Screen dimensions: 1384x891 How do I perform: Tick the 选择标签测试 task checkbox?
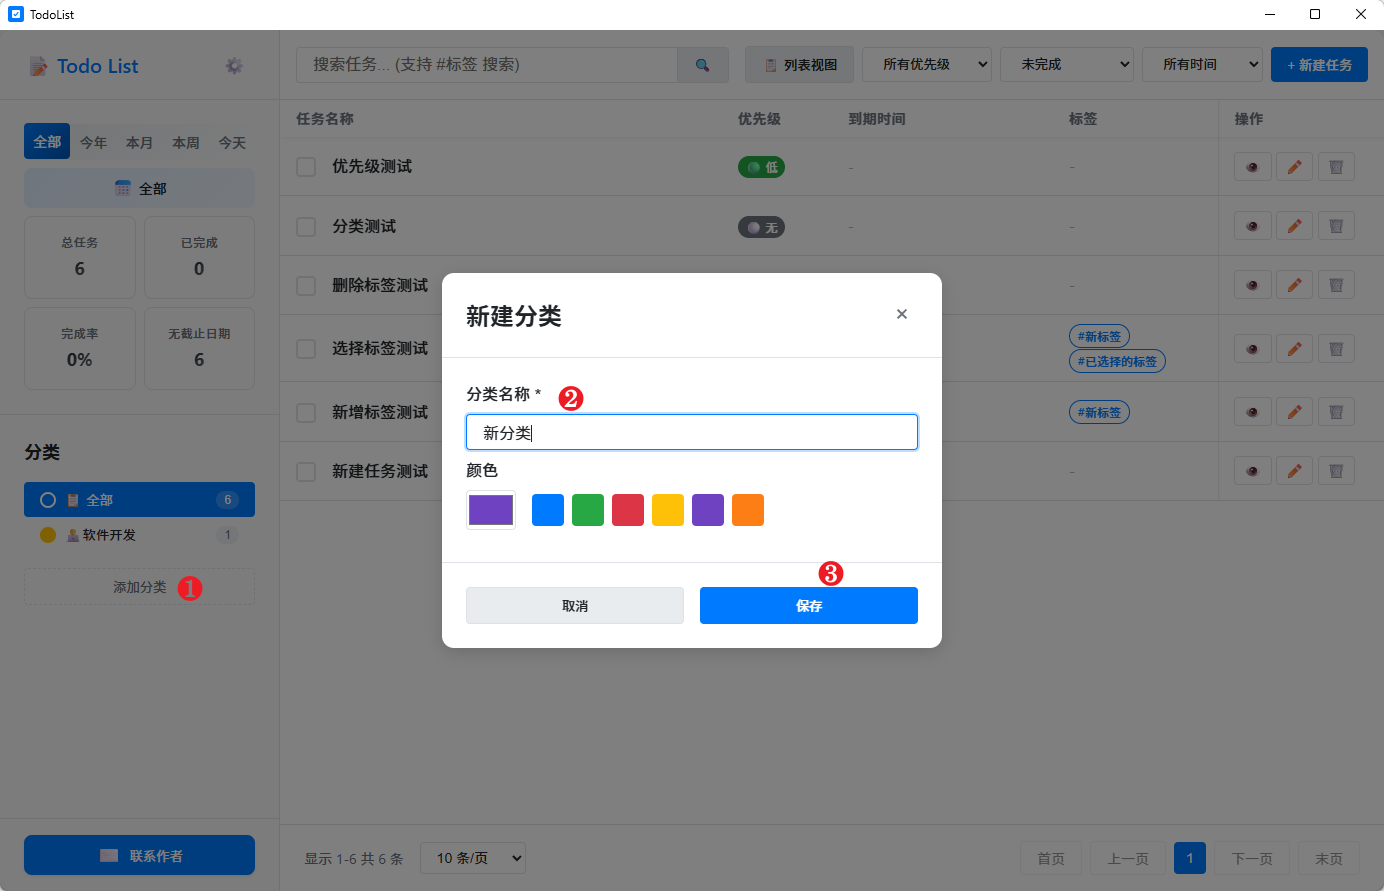point(306,349)
